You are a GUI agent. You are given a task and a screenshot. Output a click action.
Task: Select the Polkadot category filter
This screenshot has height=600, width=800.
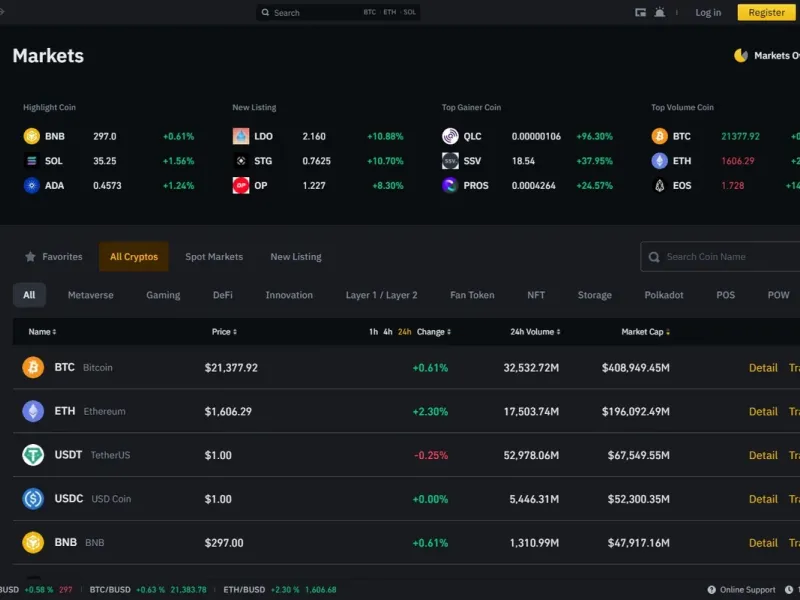[663, 295]
